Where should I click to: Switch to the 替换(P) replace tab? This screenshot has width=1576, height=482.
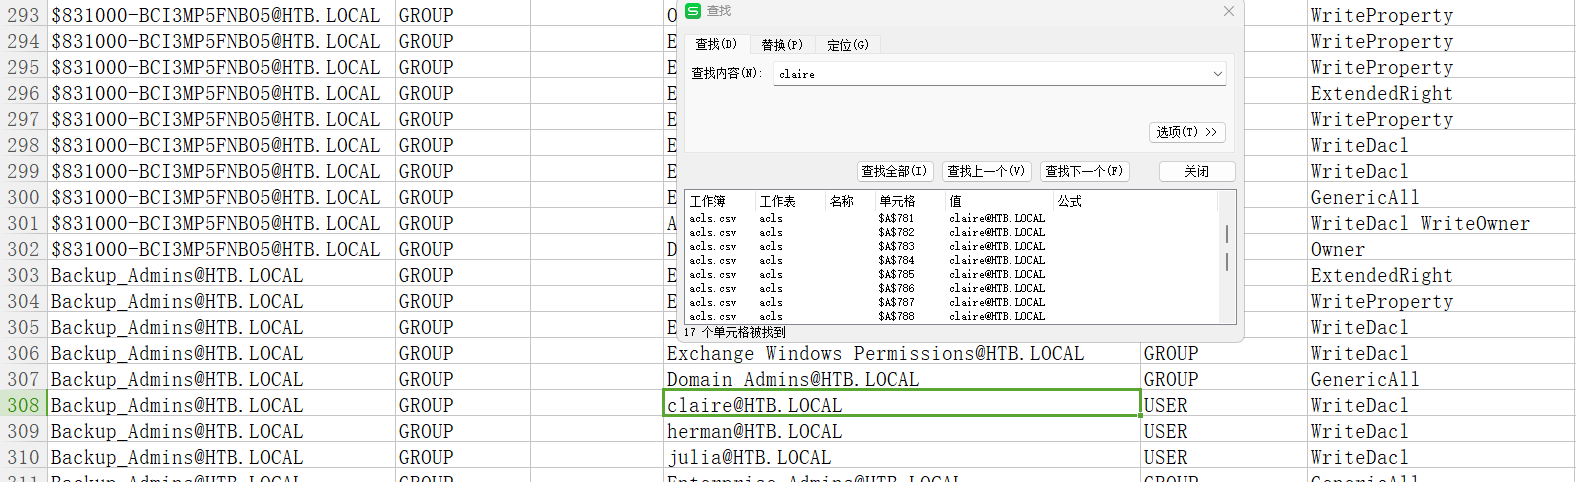point(781,45)
